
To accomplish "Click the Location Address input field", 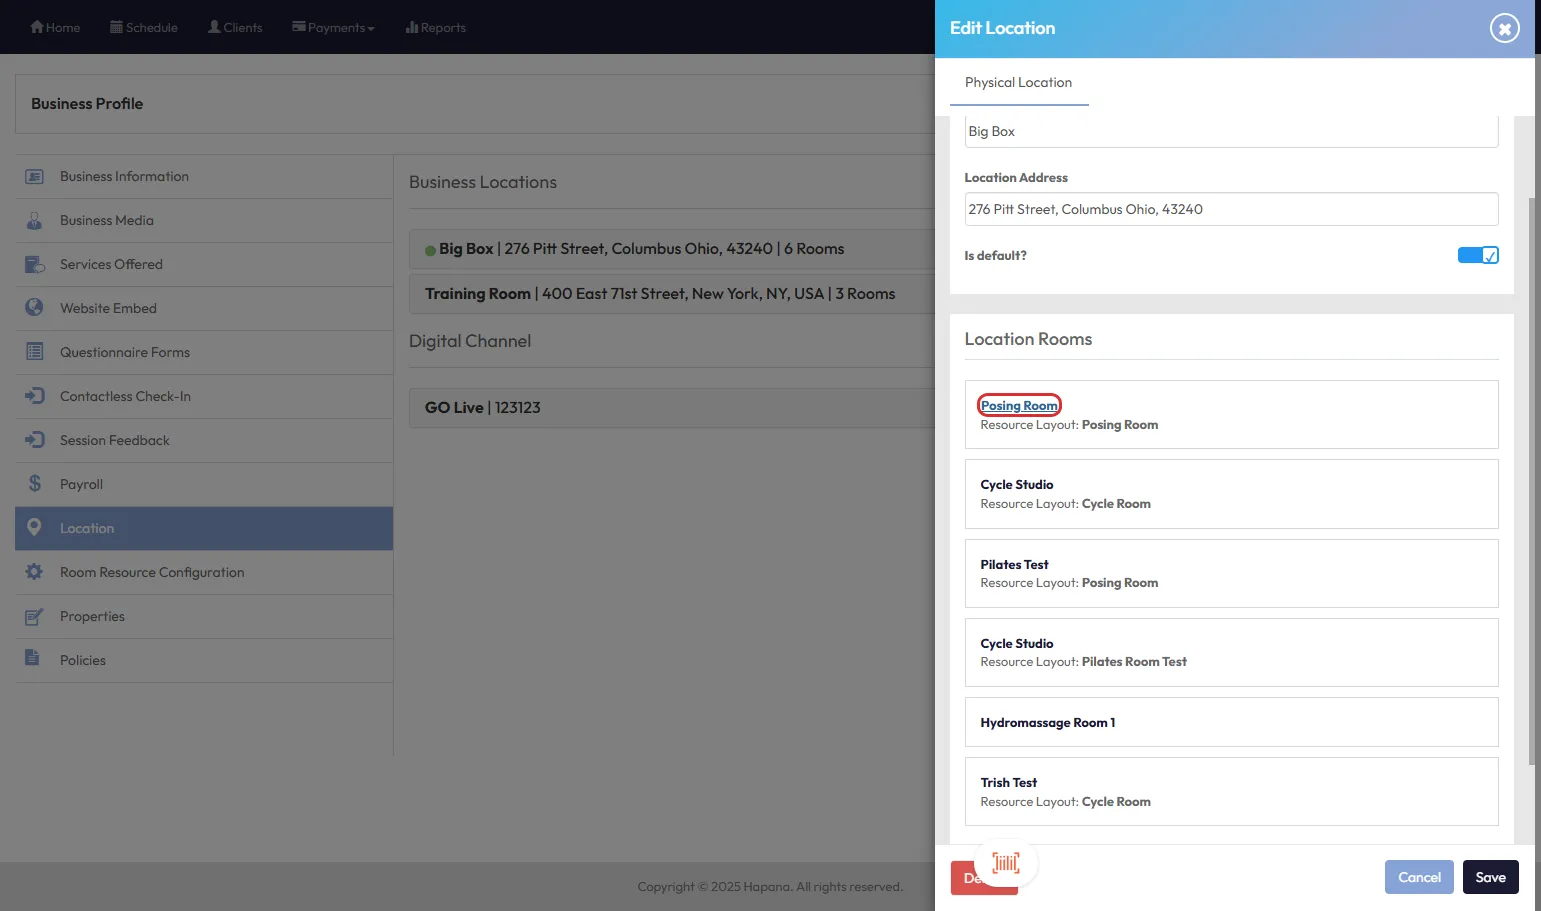I will point(1231,209).
